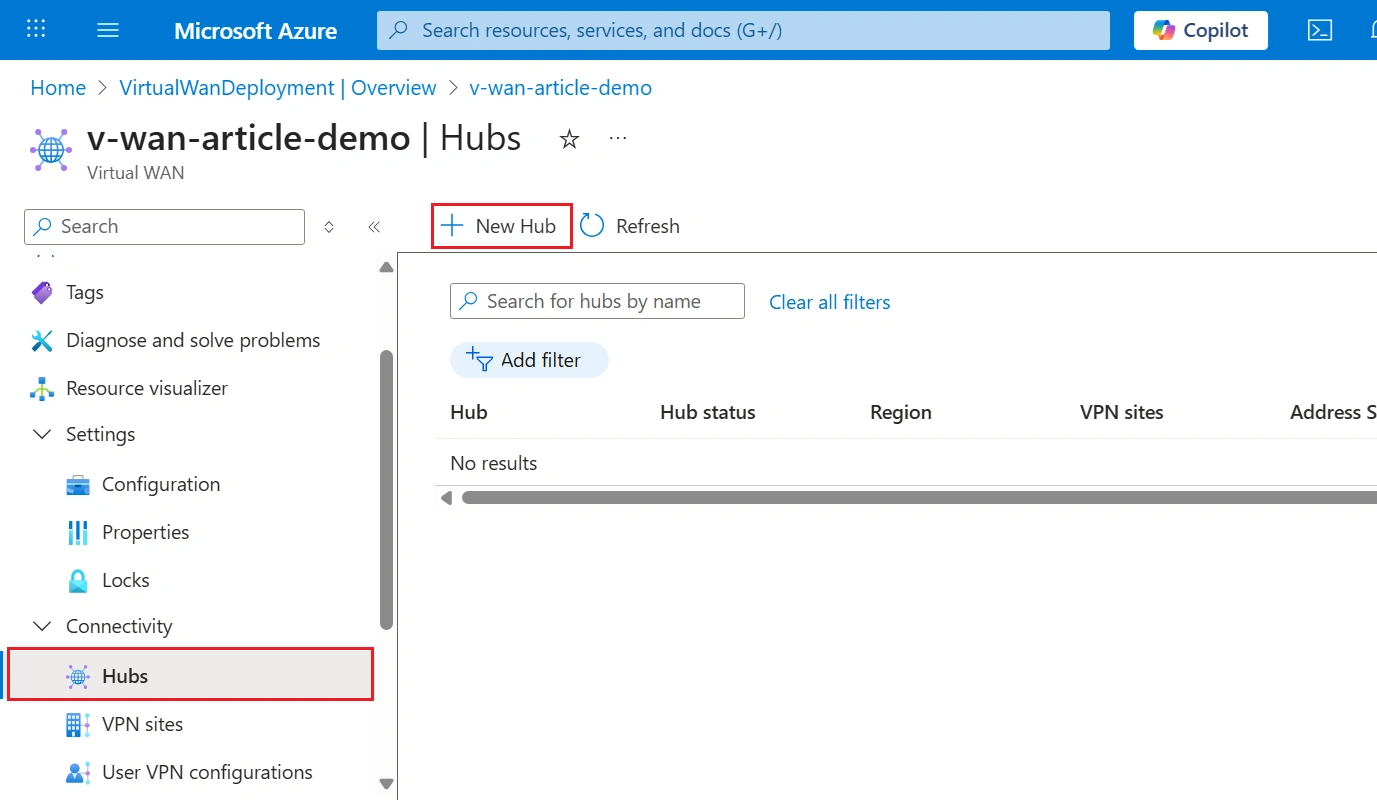
Task: Select Hubs under Connectivity
Action: click(x=191, y=674)
